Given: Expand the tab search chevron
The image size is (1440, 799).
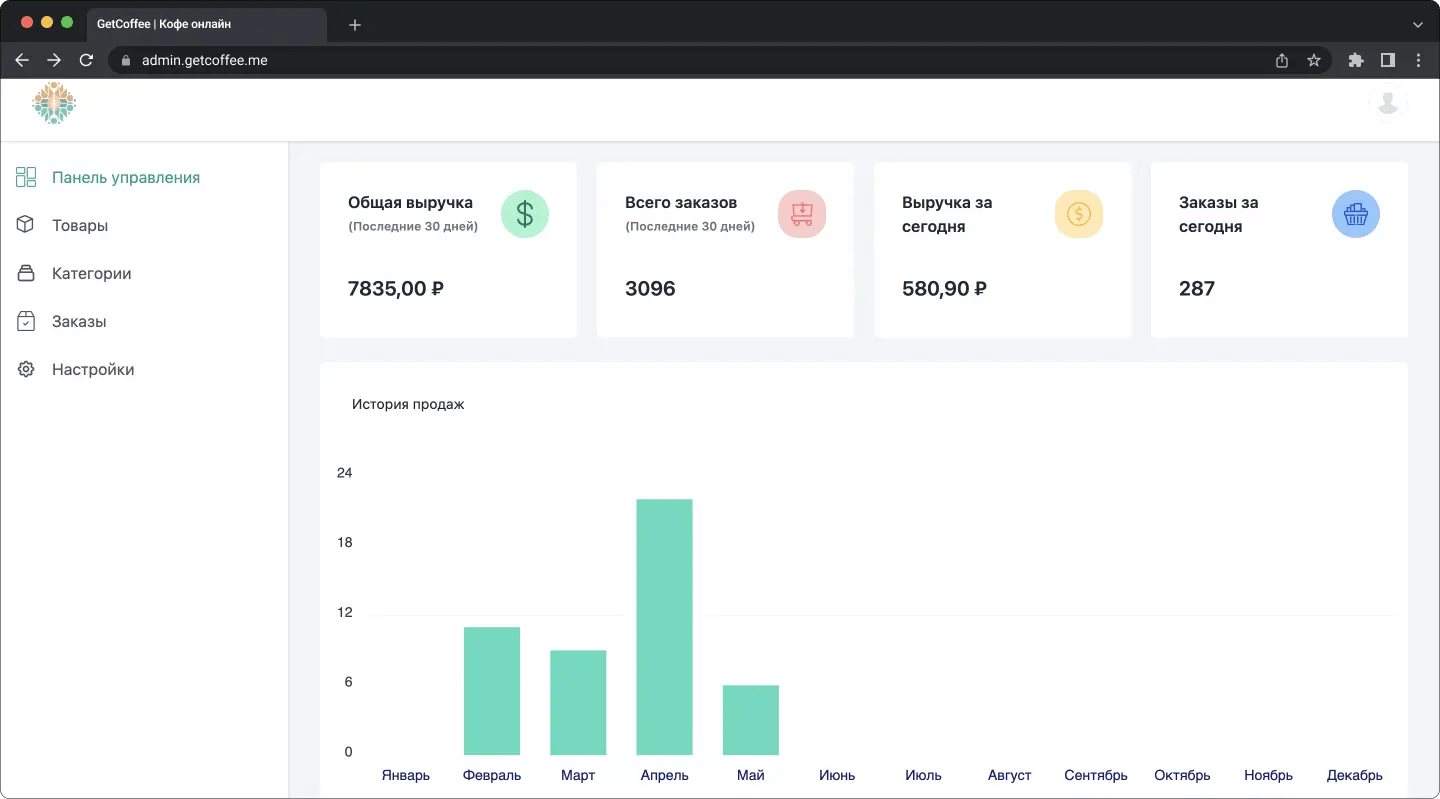Looking at the screenshot, I should (x=1418, y=24).
